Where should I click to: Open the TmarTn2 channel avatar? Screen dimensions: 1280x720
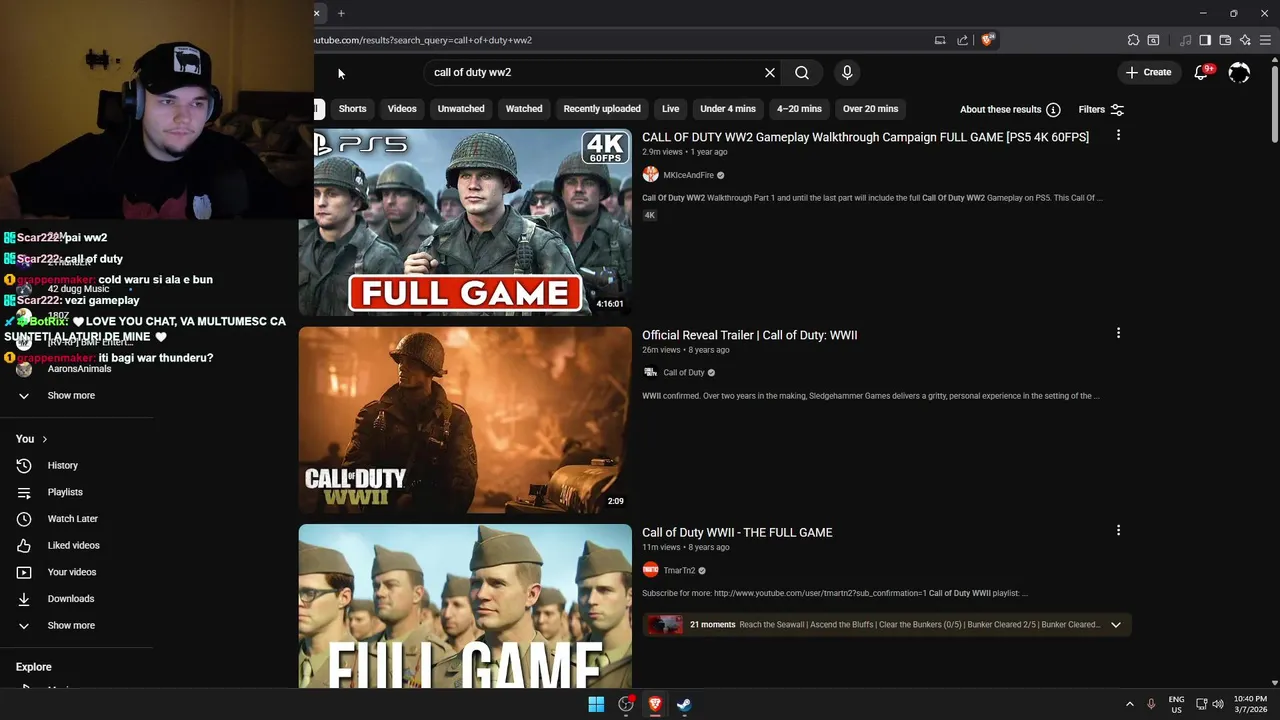pos(650,570)
